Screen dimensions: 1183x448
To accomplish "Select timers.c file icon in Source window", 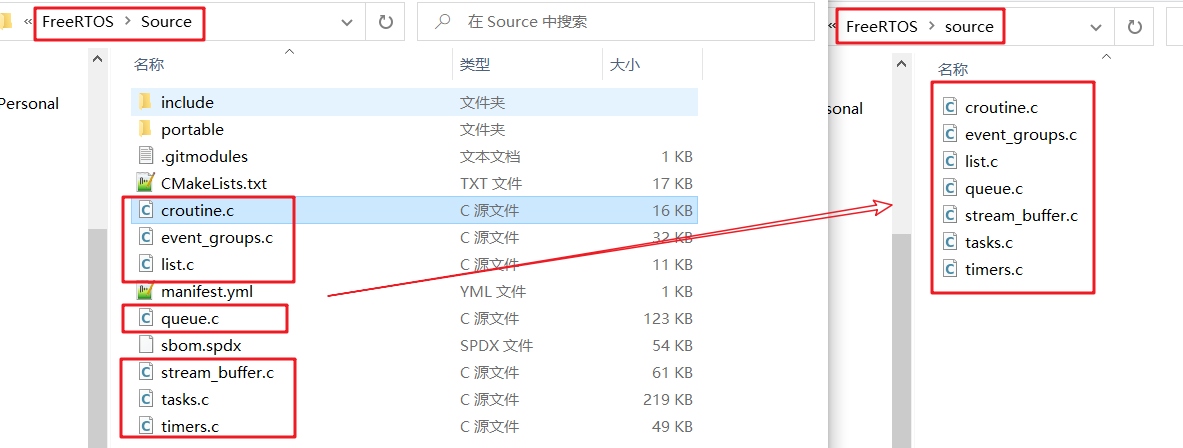I will coord(146,427).
